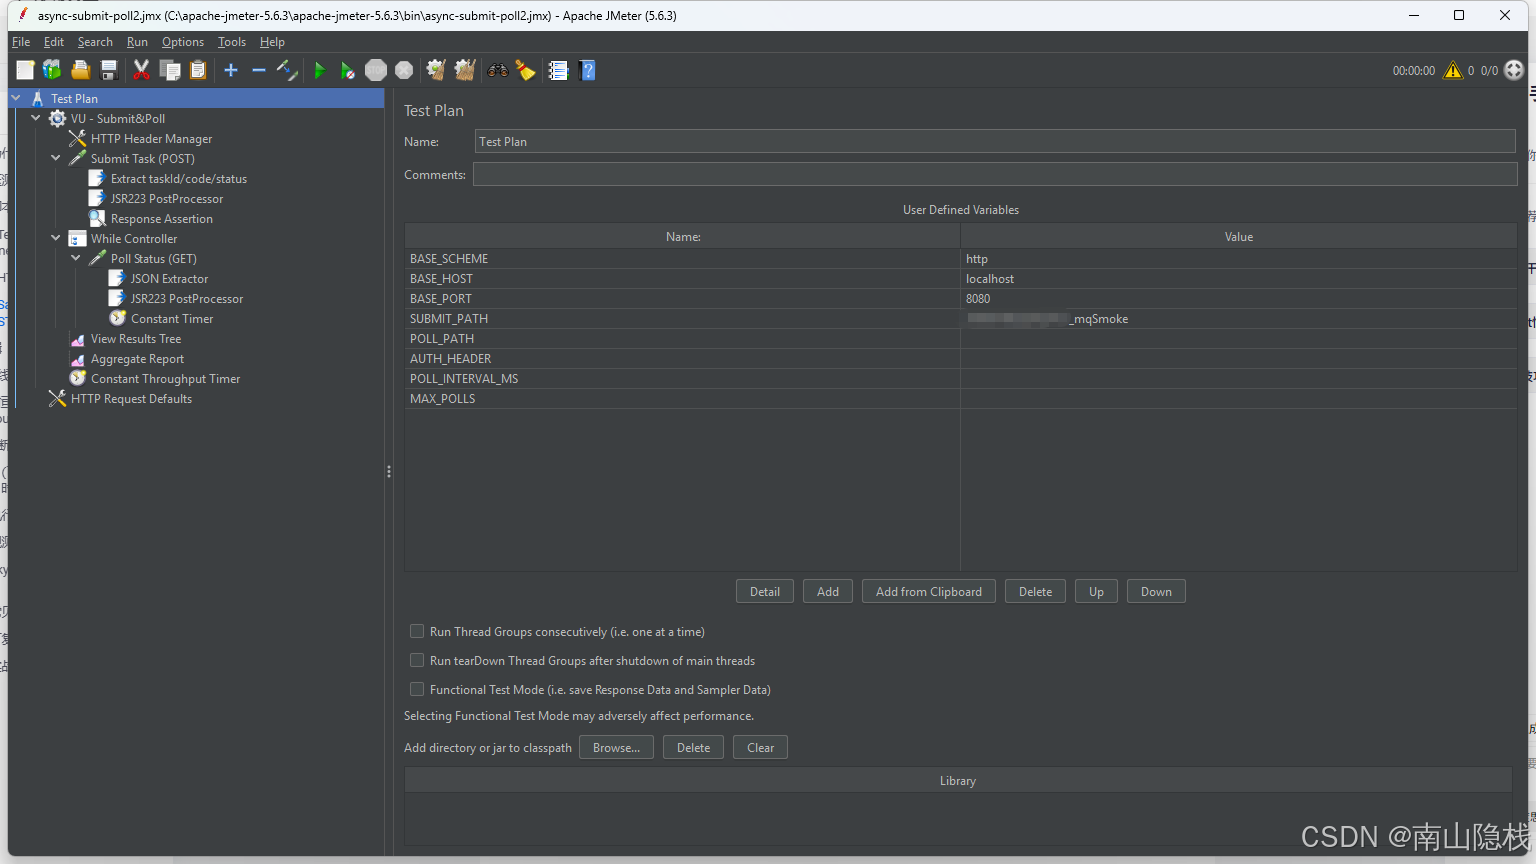The width and height of the screenshot is (1536, 864).
Task: Click the Paste clipboard icon
Action: tap(198, 70)
